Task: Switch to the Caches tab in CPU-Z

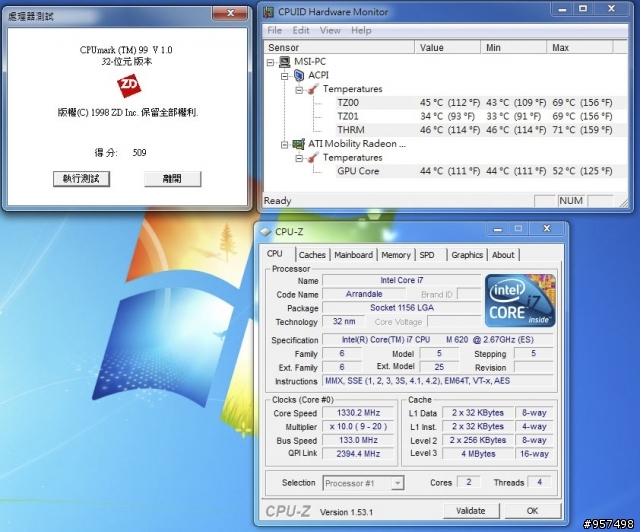Action: tap(312, 255)
